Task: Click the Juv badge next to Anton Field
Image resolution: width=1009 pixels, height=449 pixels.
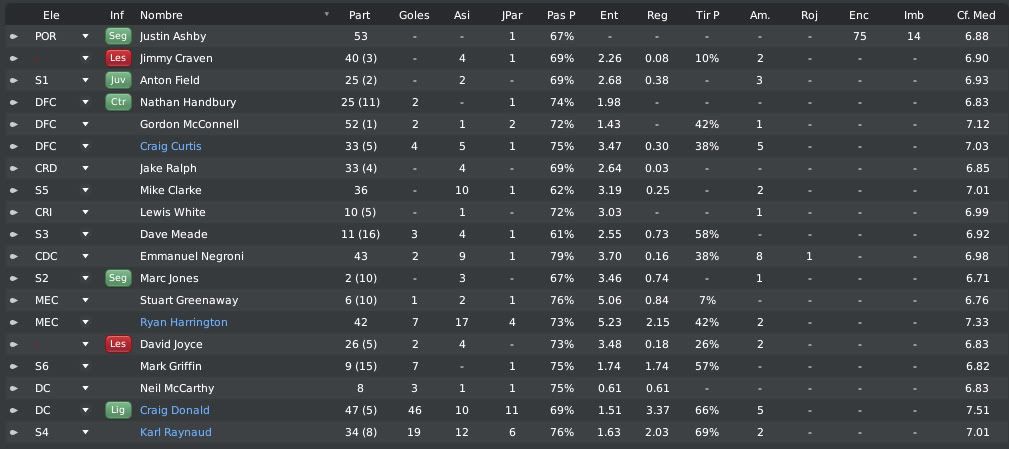Action: (x=118, y=80)
